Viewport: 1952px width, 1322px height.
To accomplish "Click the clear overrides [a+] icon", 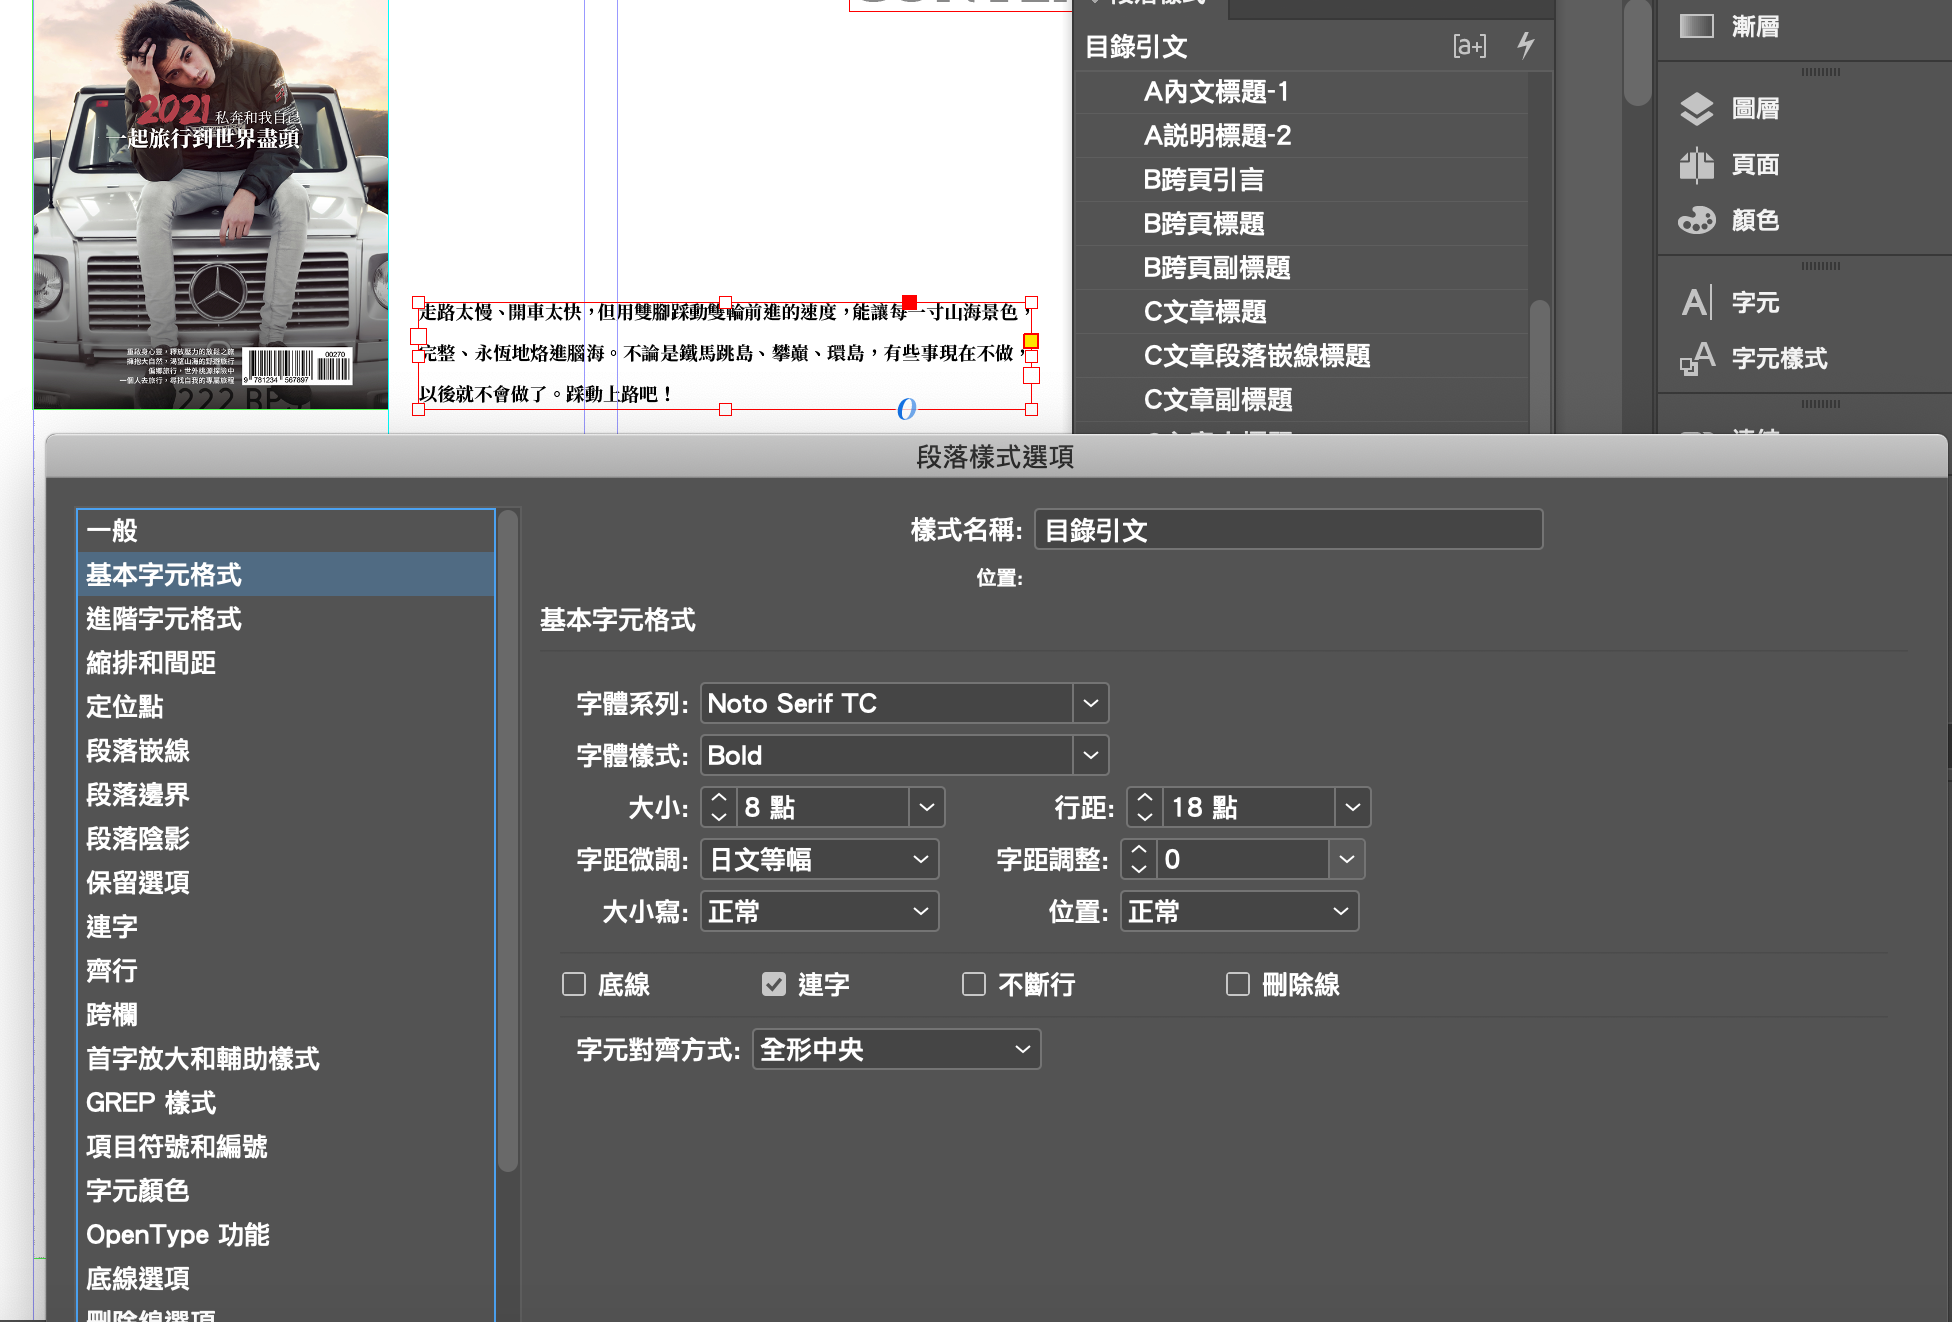I will click(1469, 46).
